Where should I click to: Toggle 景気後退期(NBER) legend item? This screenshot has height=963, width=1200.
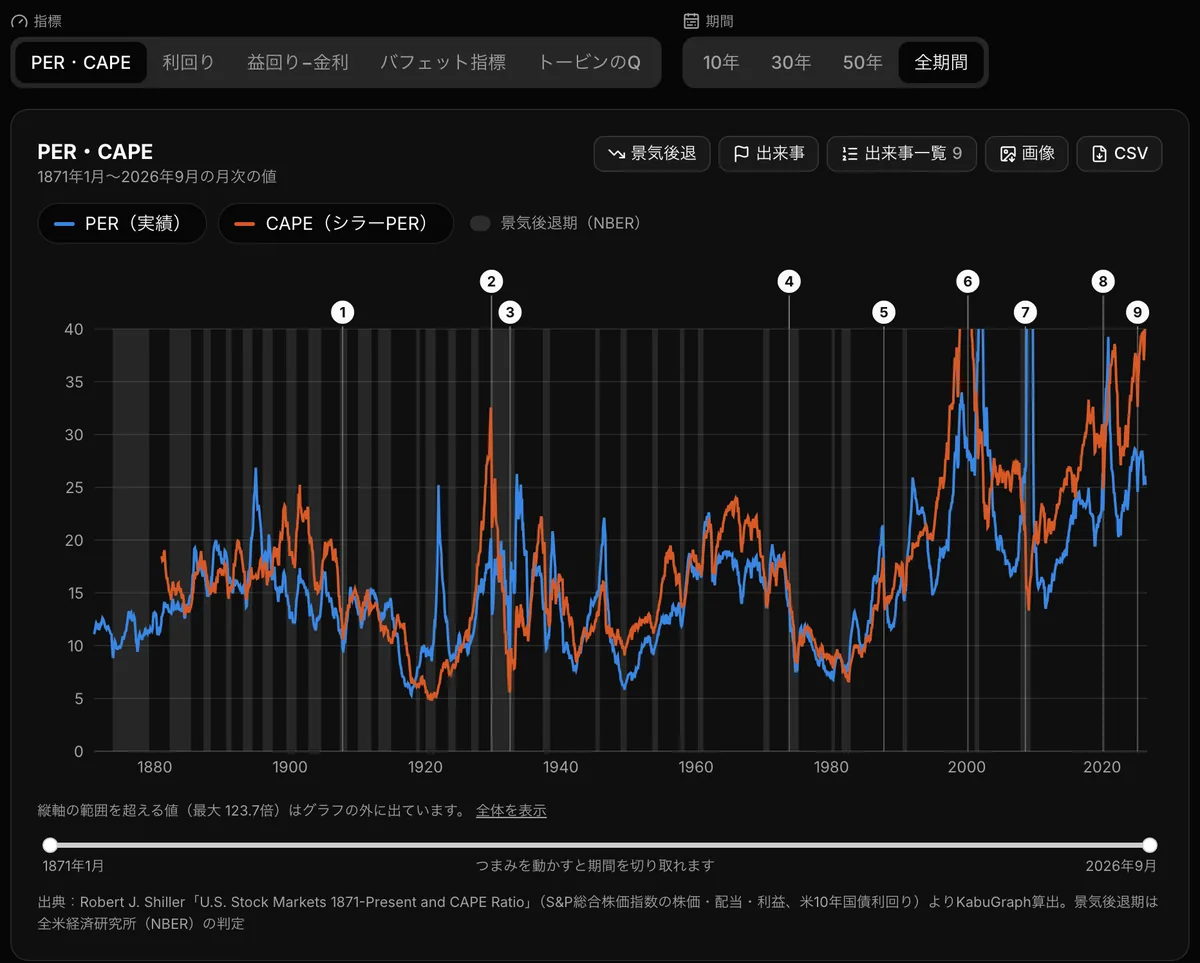click(x=556, y=223)
